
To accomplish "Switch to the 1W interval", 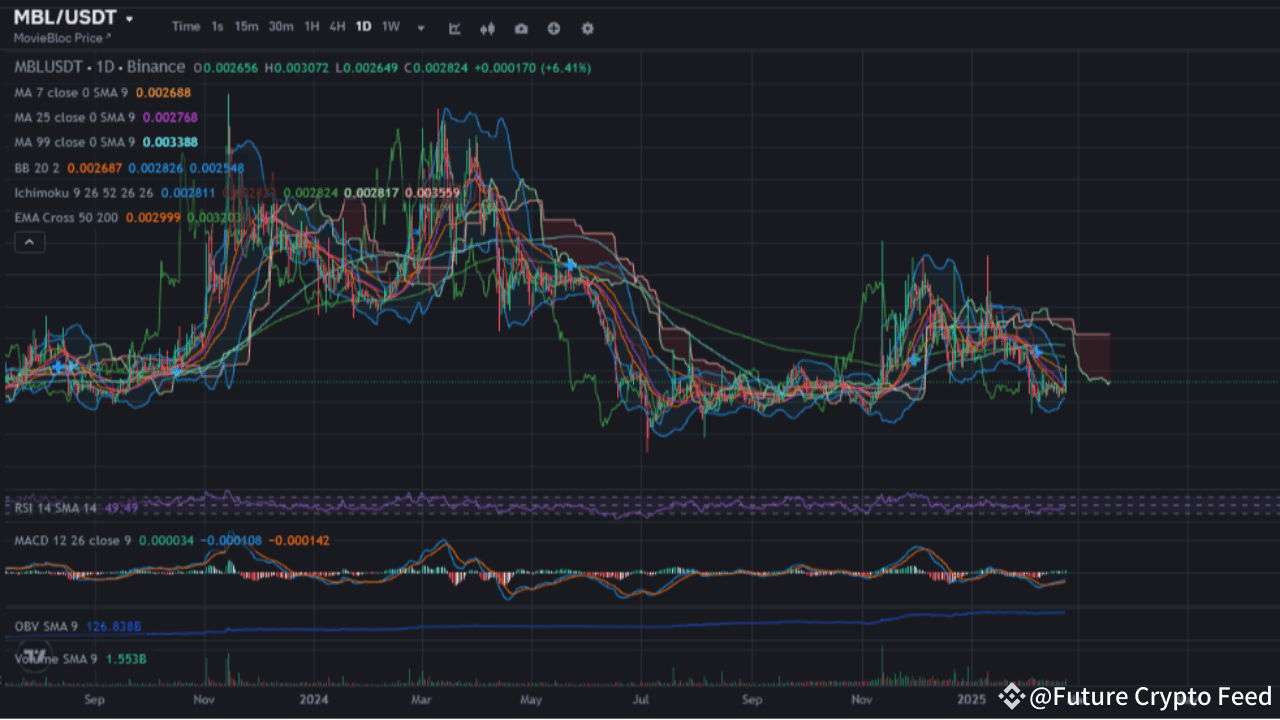I will 391,27.
